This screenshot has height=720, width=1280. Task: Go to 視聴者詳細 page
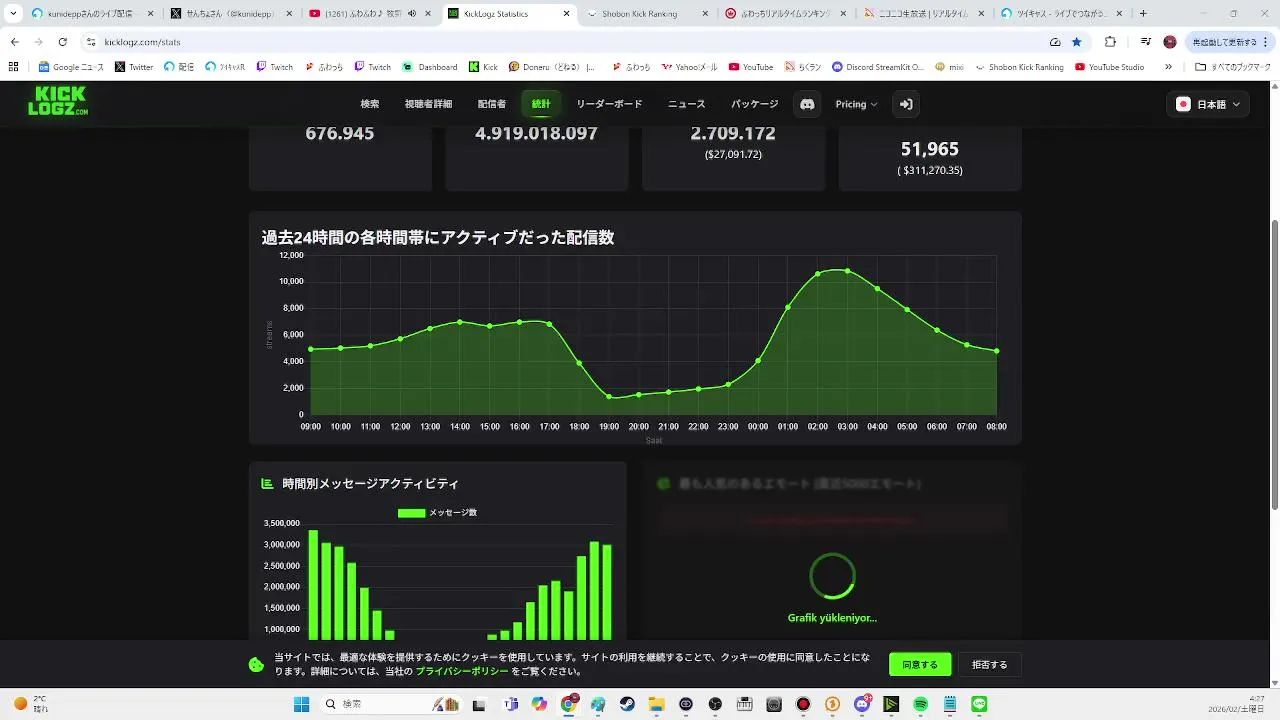(428, 104)
